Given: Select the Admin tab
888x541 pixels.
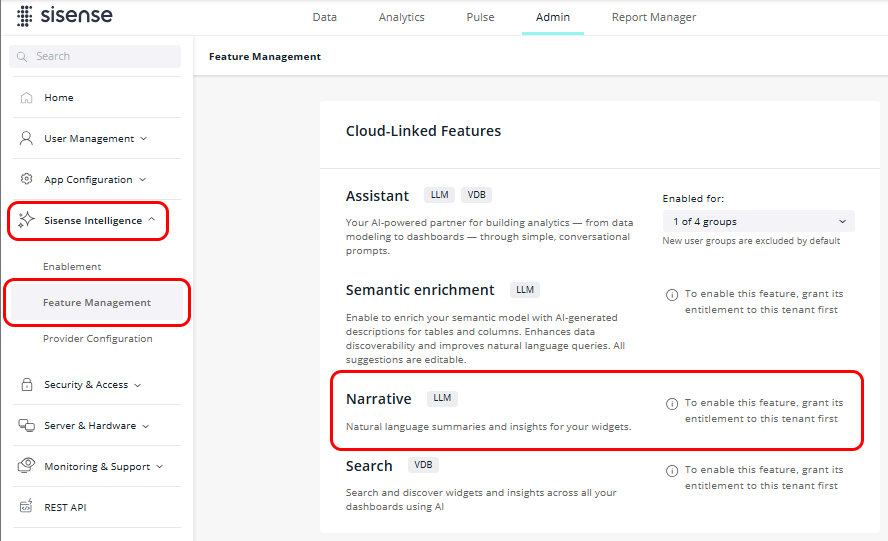Looking at the screenshot, I should pyautogui.click(x=553, y=17).
